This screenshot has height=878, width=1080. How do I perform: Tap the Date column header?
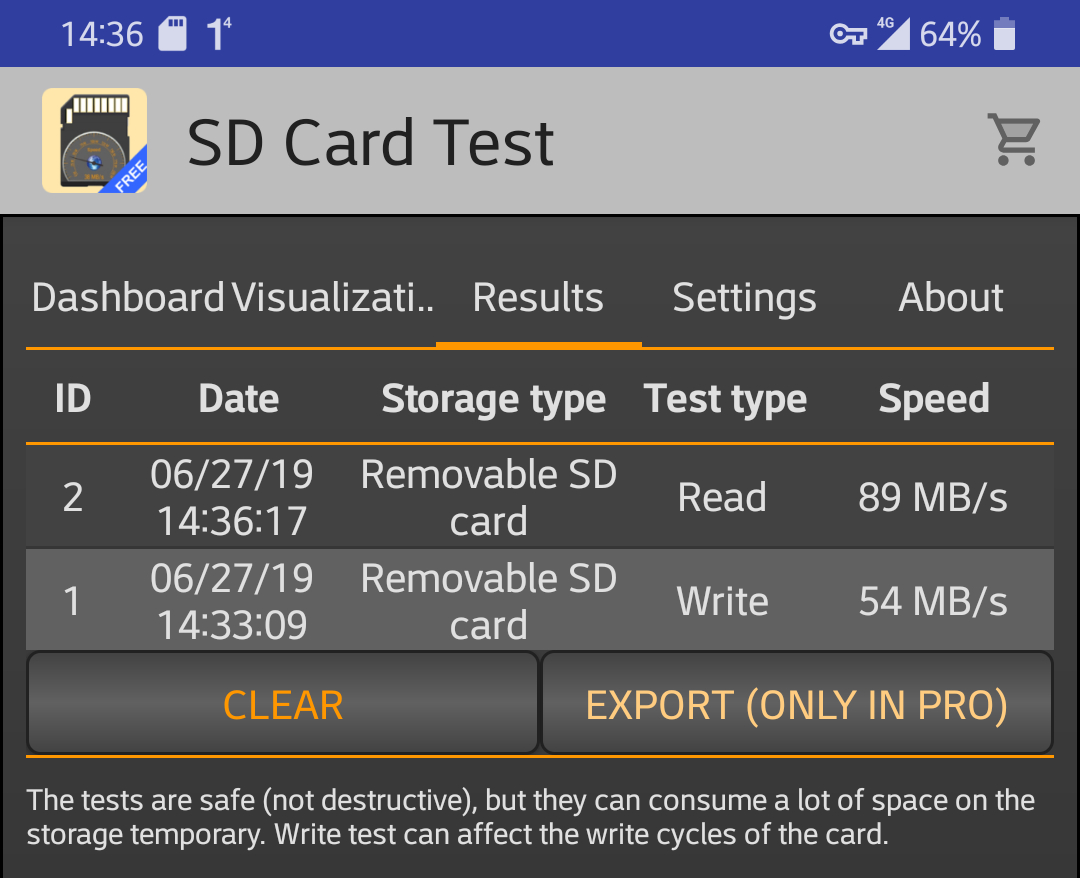coord(238,398)
